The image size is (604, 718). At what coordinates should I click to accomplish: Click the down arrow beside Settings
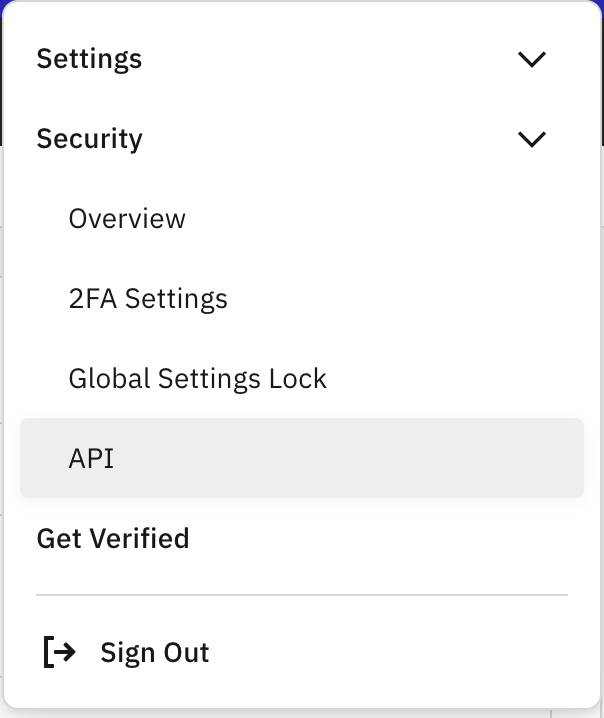(x=532, y=59)
